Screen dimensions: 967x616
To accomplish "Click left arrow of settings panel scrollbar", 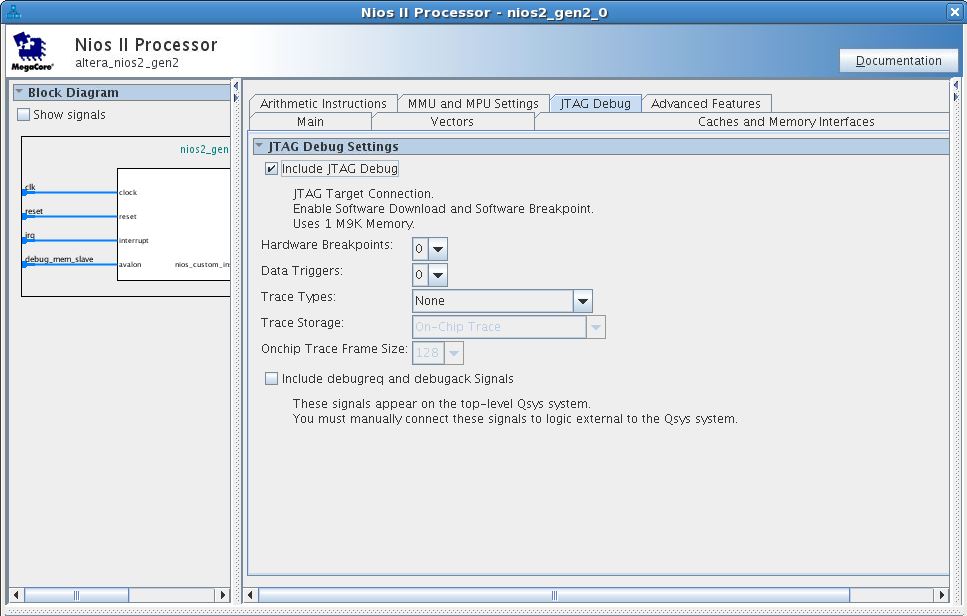I will 250,595.
